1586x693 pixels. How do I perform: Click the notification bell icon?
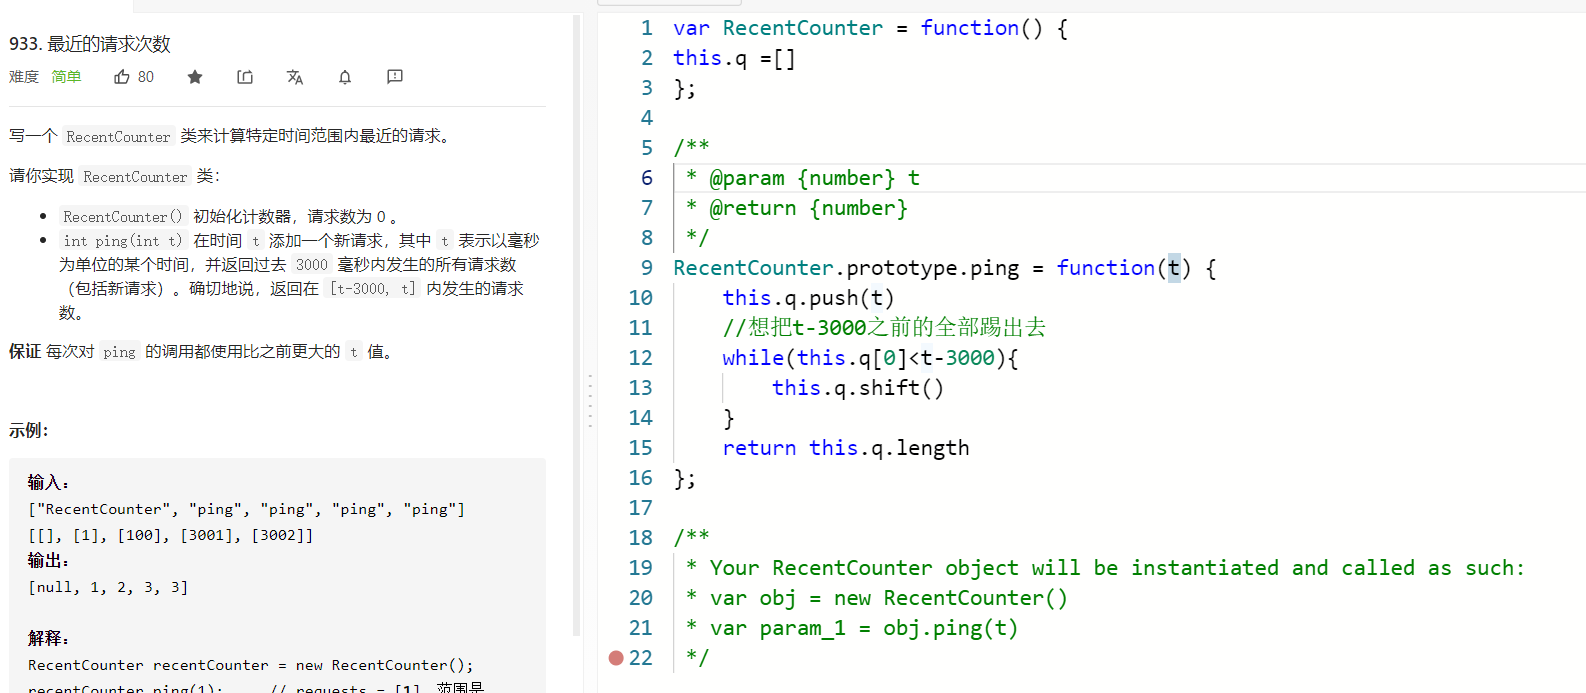345,77
